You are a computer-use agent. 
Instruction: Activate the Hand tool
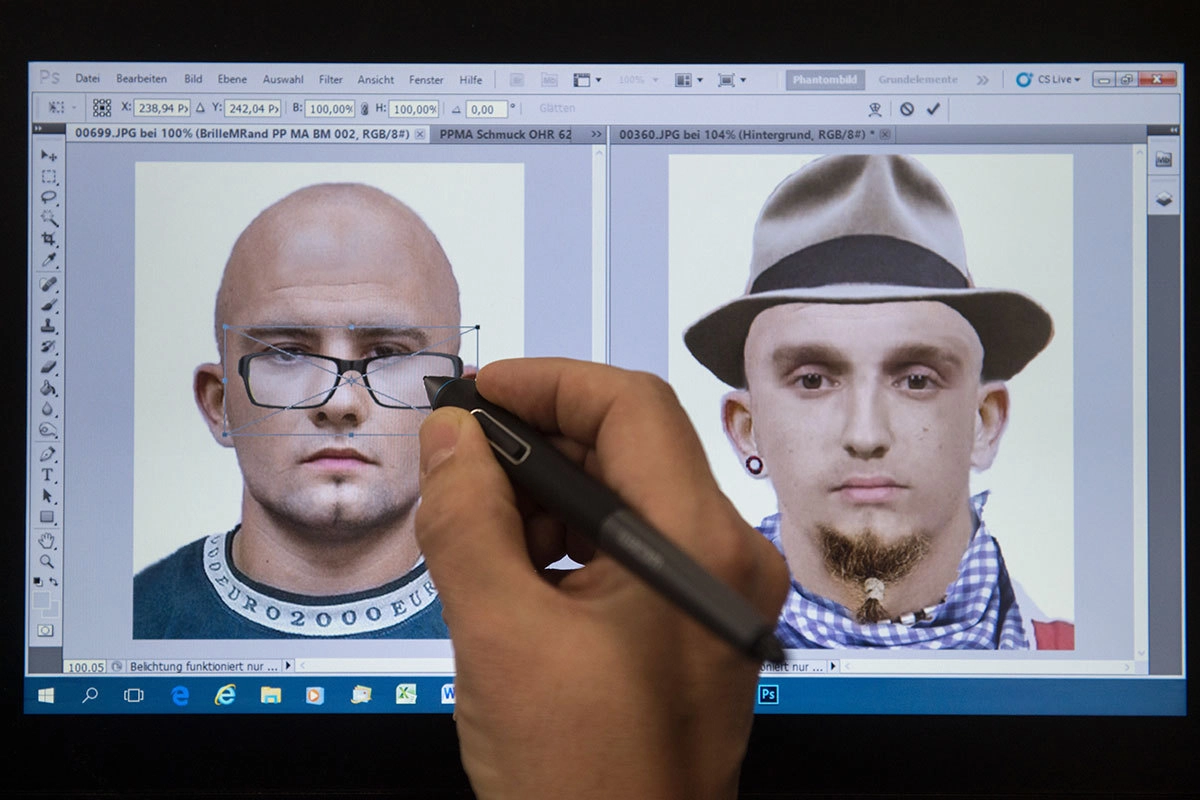pos(48,540)
